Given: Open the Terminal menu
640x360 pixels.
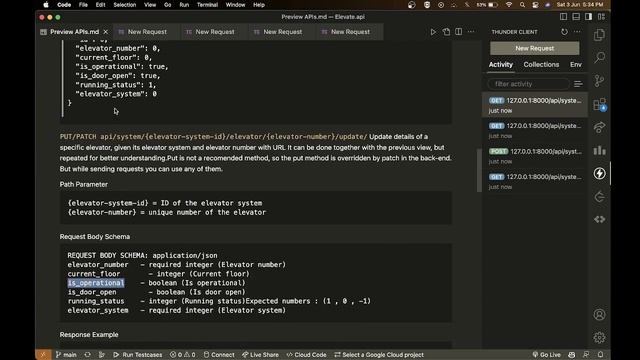Looking at the screenshot, I should (x=207, y=5).
